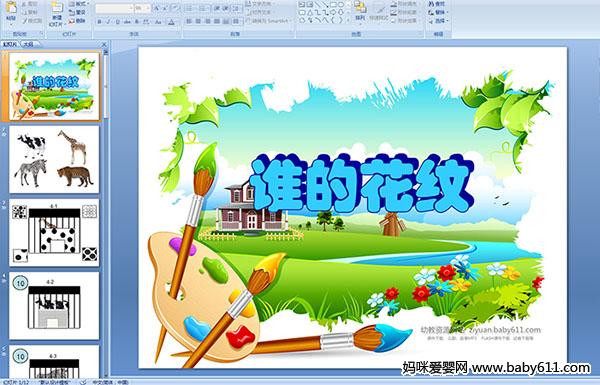
Task: Toggle Underline formatting
Action: pyautogui.click(x=117, y=22)
